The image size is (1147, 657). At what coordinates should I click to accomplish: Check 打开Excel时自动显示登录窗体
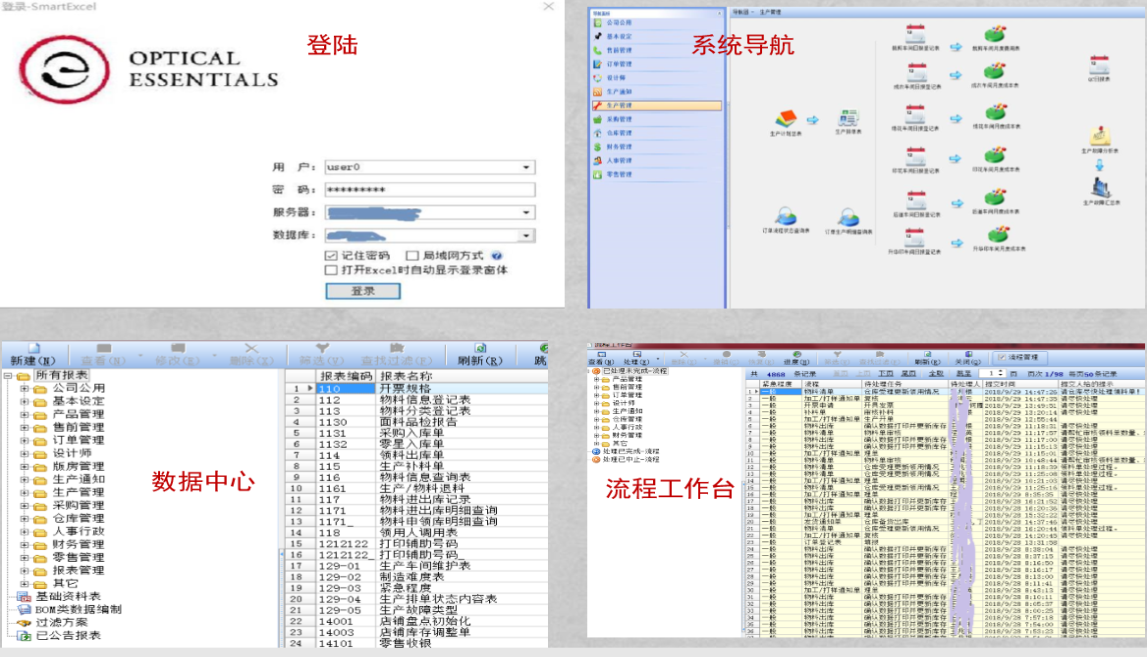point(331,270)
